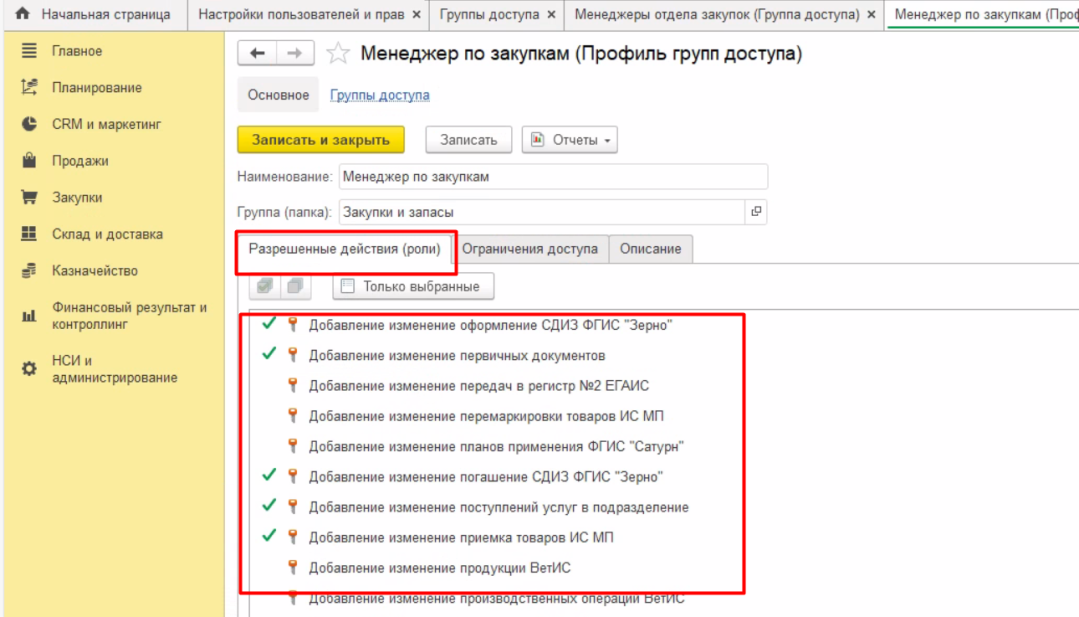Viewport: 1079px width, 617px height.
Task: Switch to the 'Ограничения доступа' tab
Action: click(x=530, y=249)
